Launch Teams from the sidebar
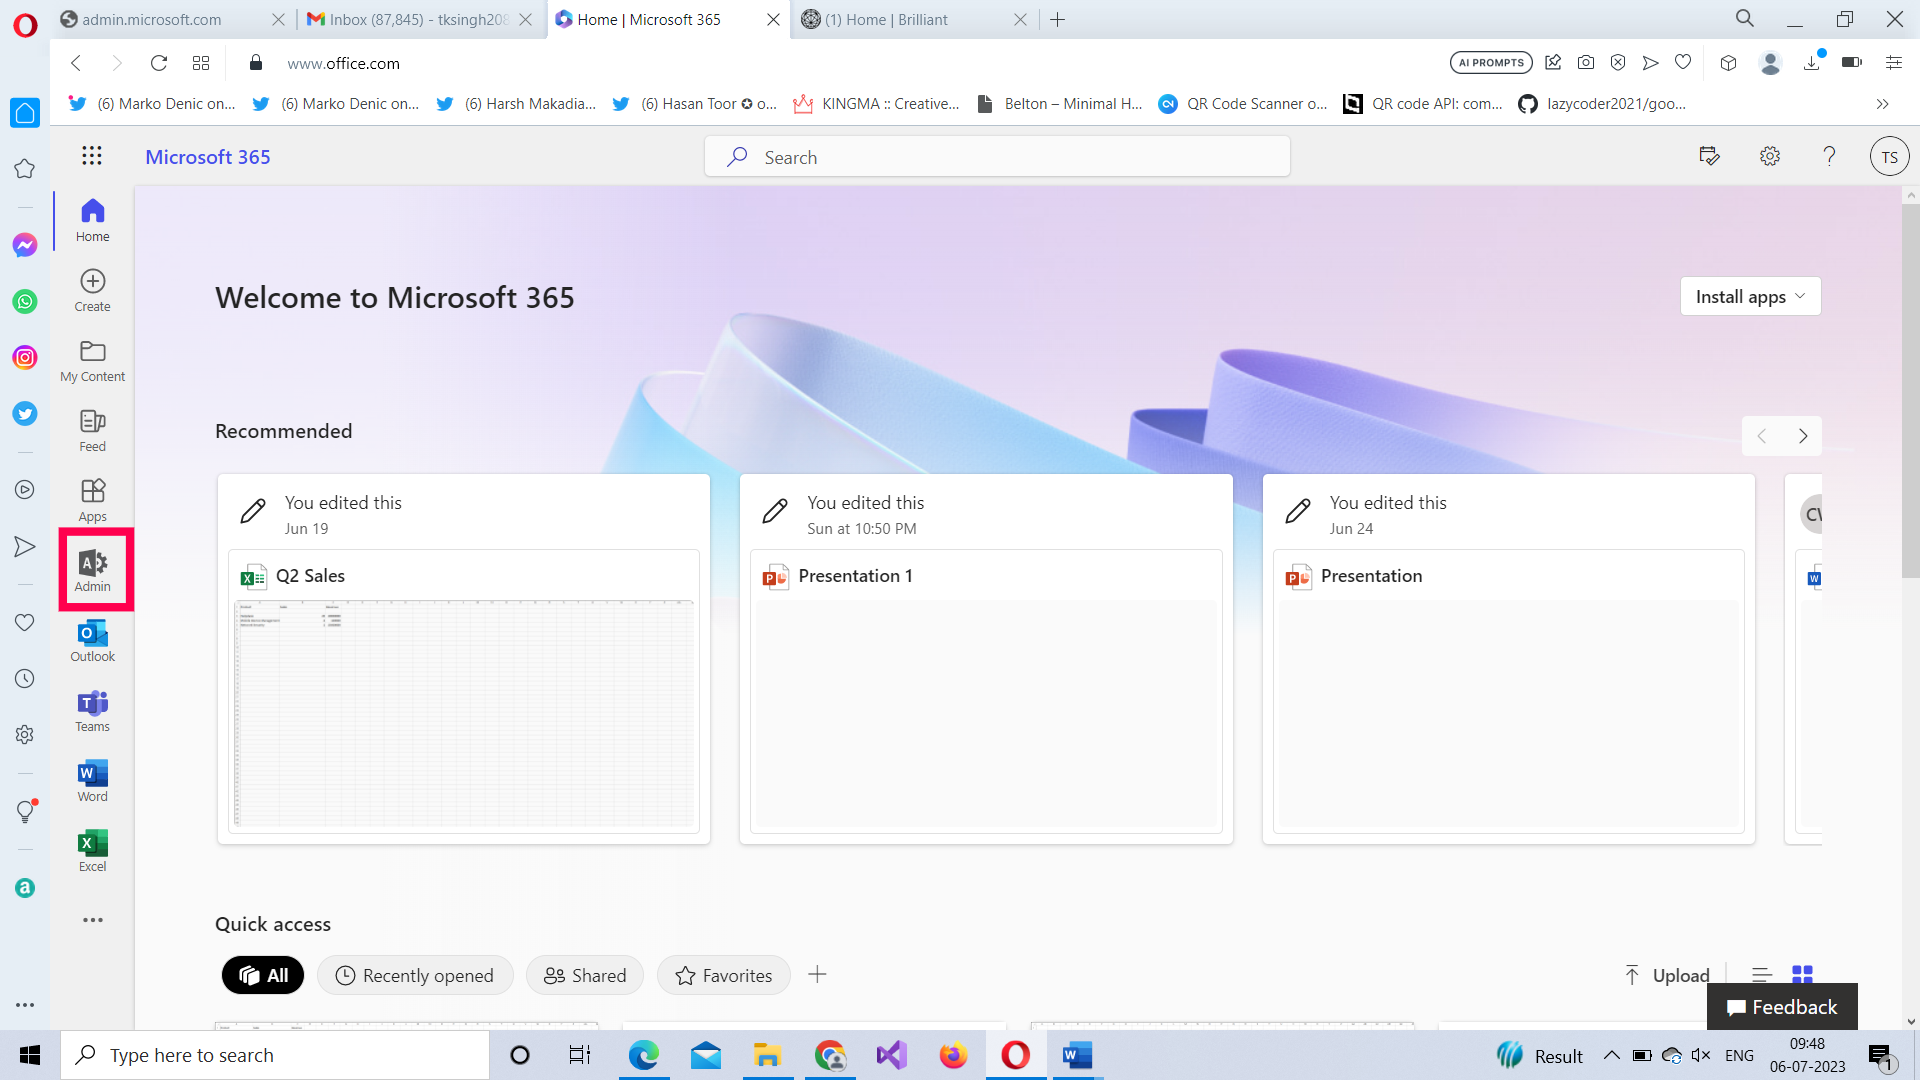Screen dimensions: 1920x1080 pyautogui.click(x=92, y=710)
